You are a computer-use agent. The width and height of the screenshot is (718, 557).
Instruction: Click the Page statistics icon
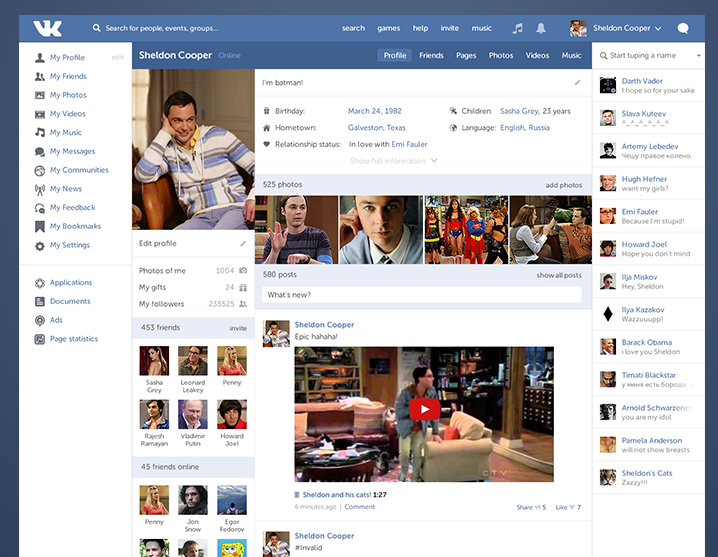[40, 339]
